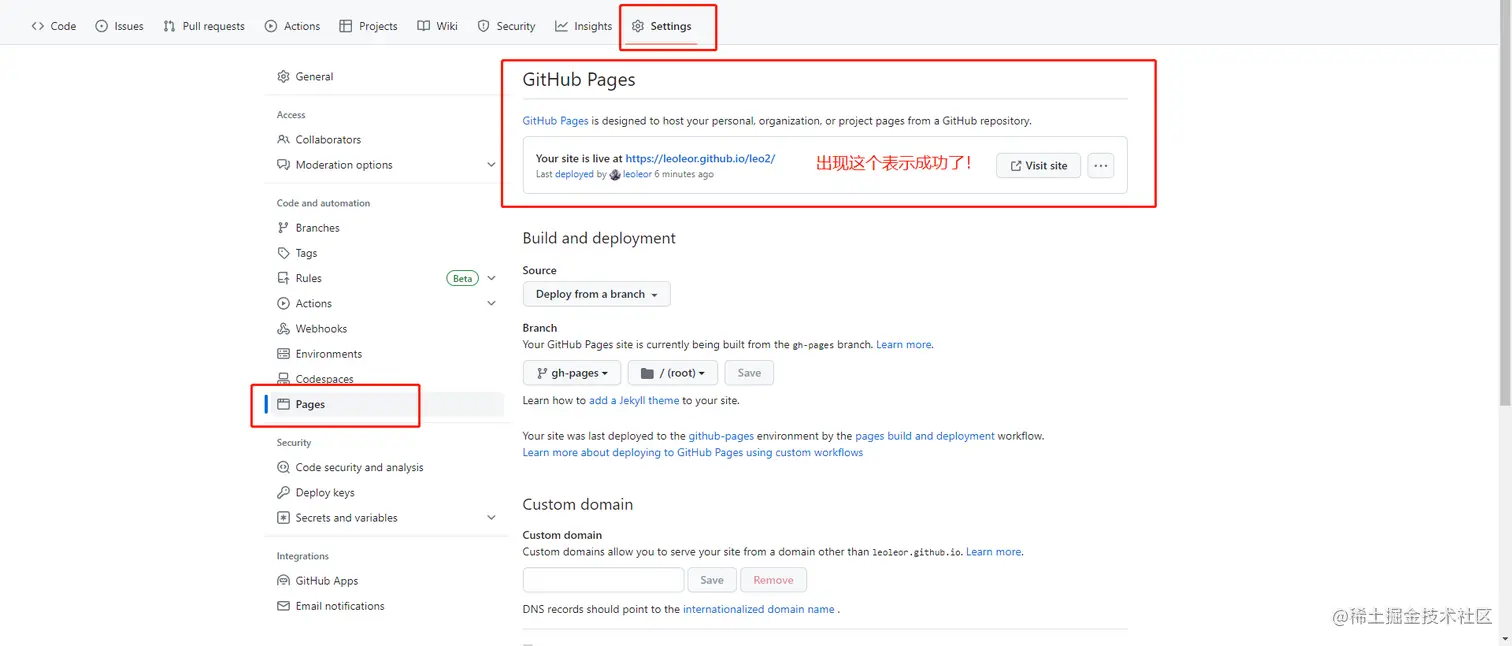Expand the sidebar Actions chevron
The width and height of the screenshot is (1512, 646).
tap(491, 303)
